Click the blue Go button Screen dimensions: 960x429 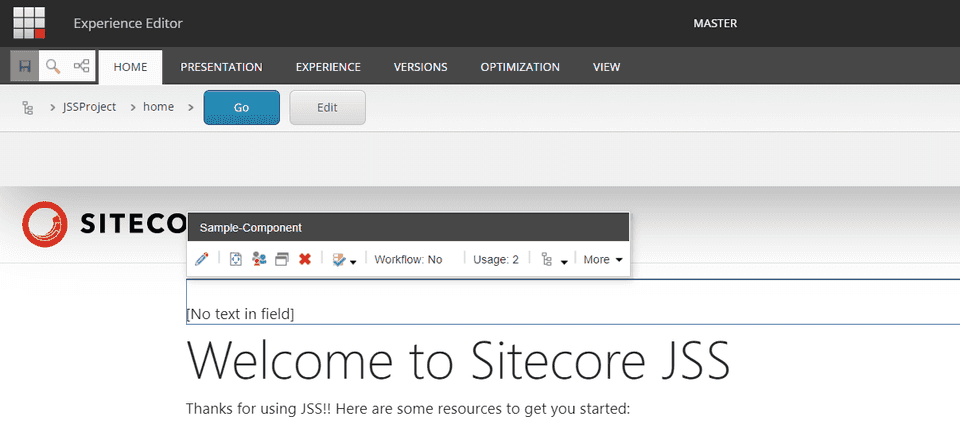pos(241,107)
